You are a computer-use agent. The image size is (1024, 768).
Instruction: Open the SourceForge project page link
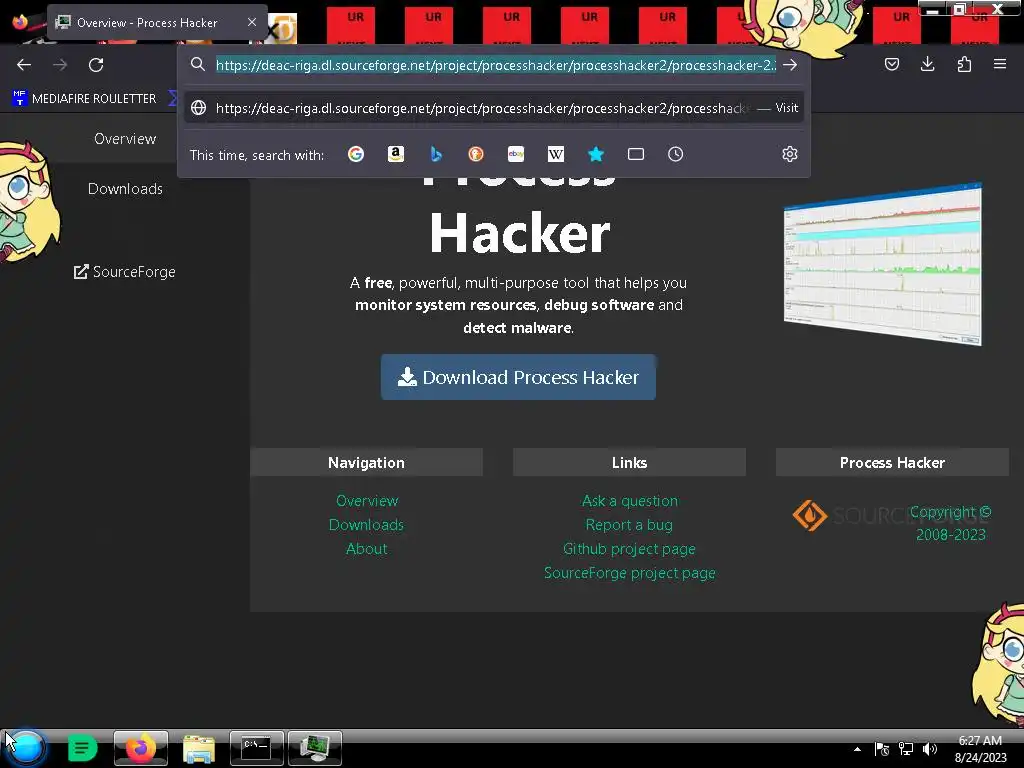[x=630, y=573]
